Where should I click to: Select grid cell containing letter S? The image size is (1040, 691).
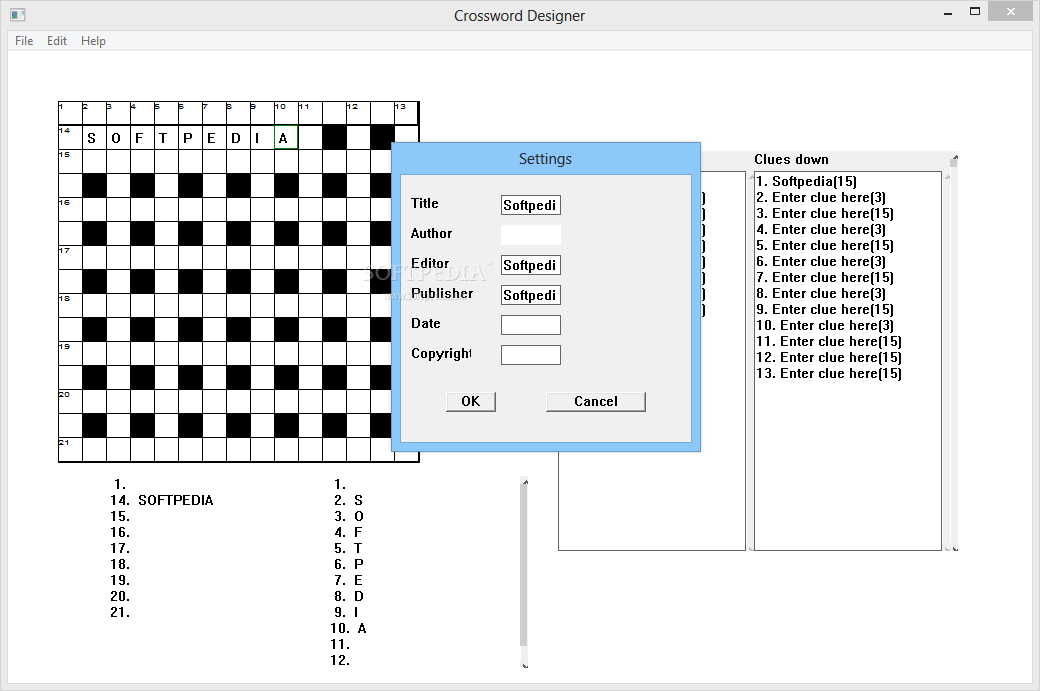pyautogui.click(x=94, y=137)
